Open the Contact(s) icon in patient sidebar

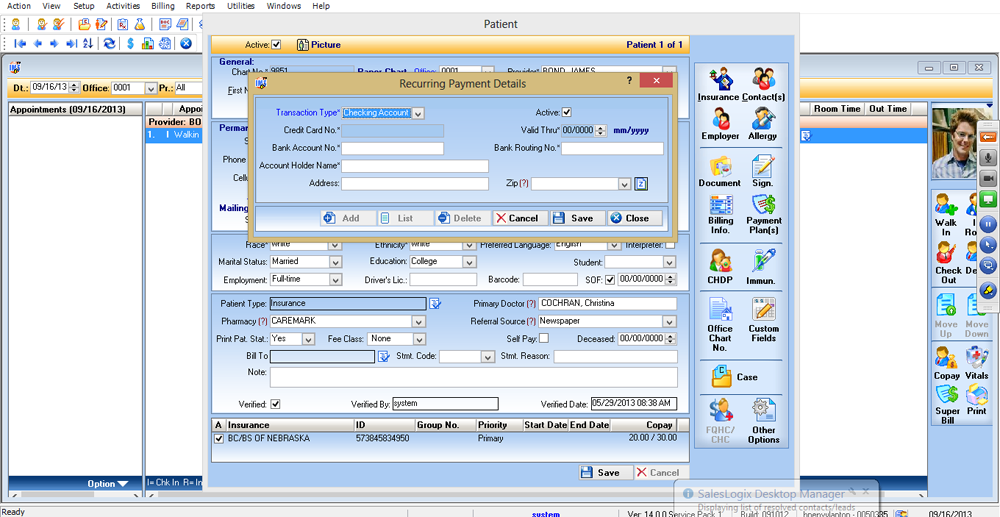tap(763, 85)
